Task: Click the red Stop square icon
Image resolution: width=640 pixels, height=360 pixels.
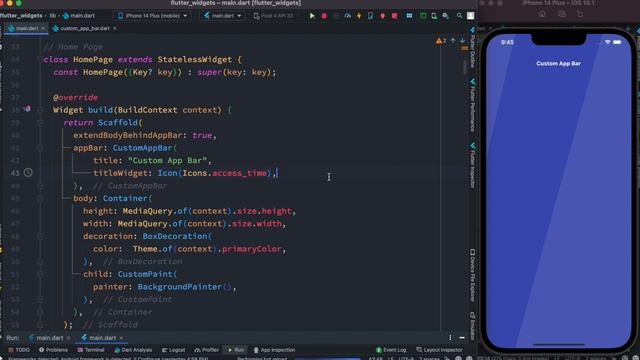Action: [x=394, y=16]
